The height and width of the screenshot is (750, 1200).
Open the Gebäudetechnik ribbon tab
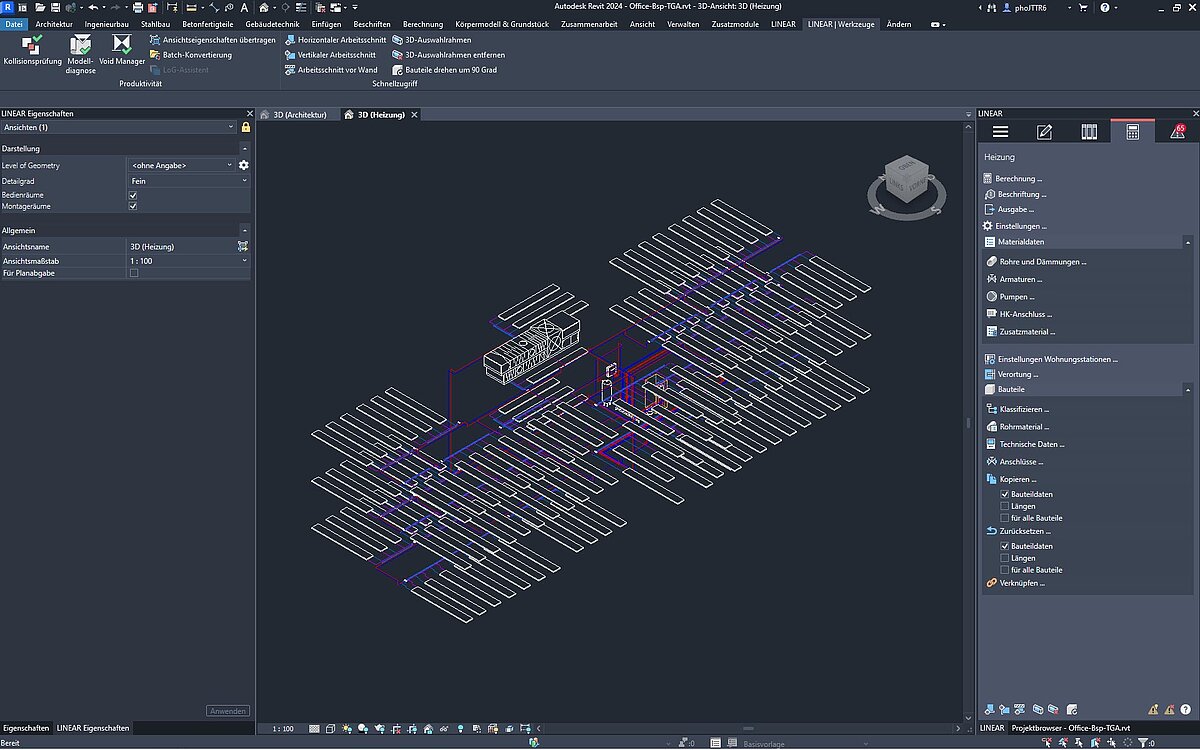(273, 24)
